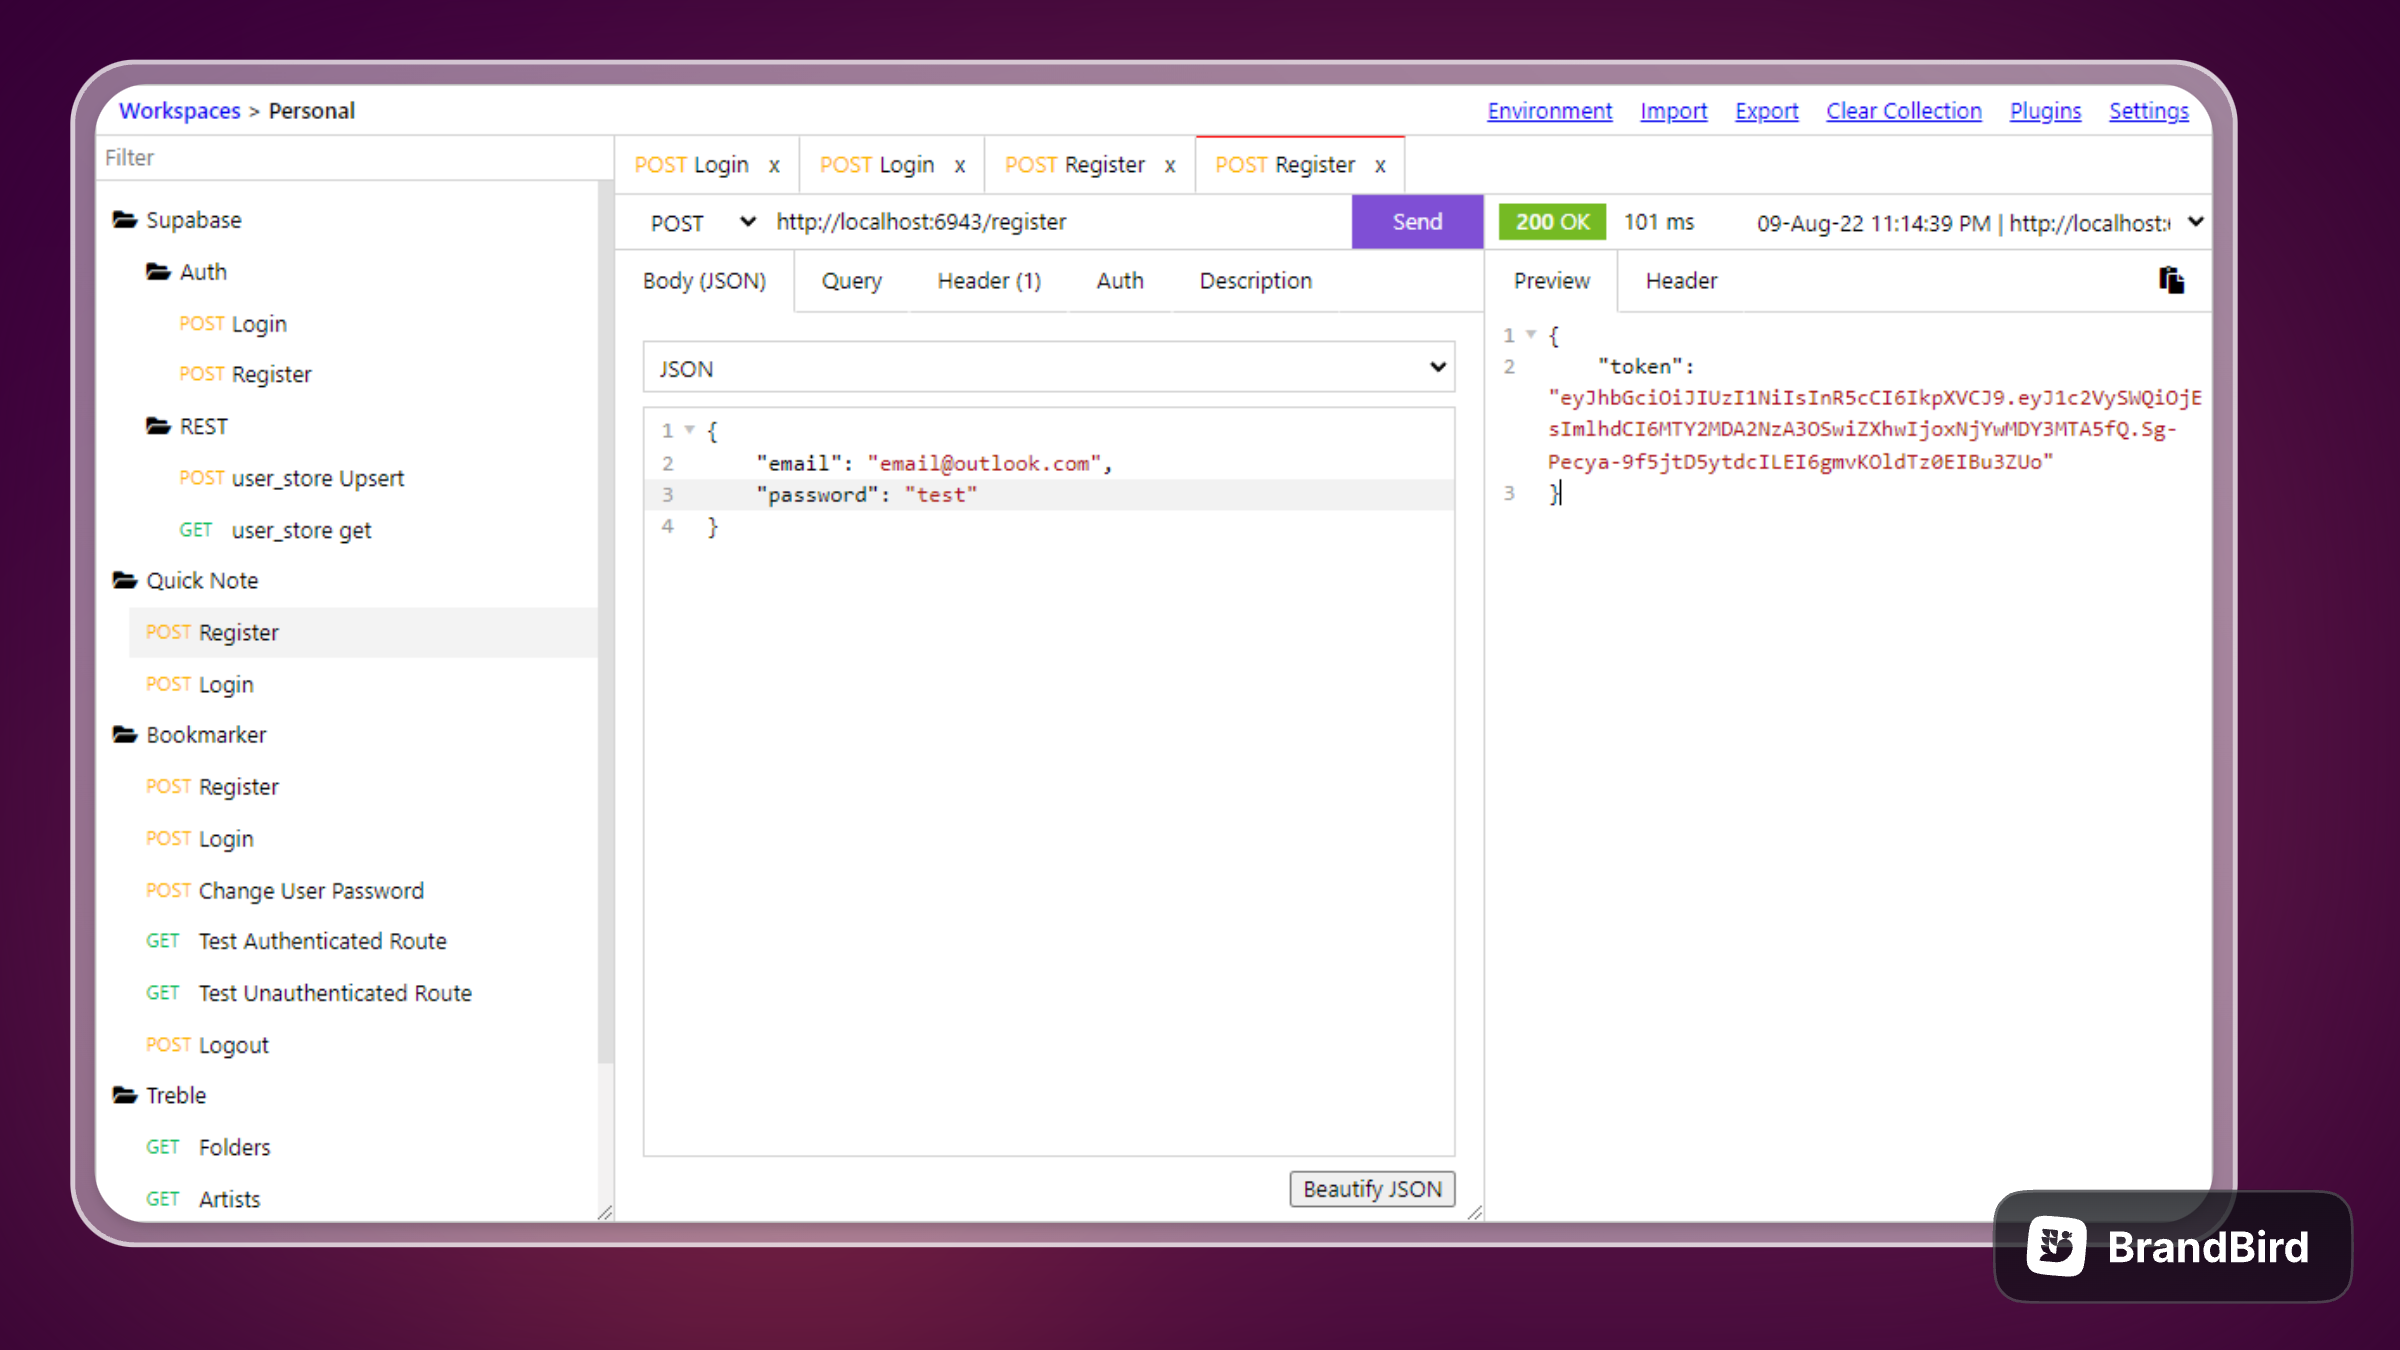Select the response Preview tab

[1551, 281]
